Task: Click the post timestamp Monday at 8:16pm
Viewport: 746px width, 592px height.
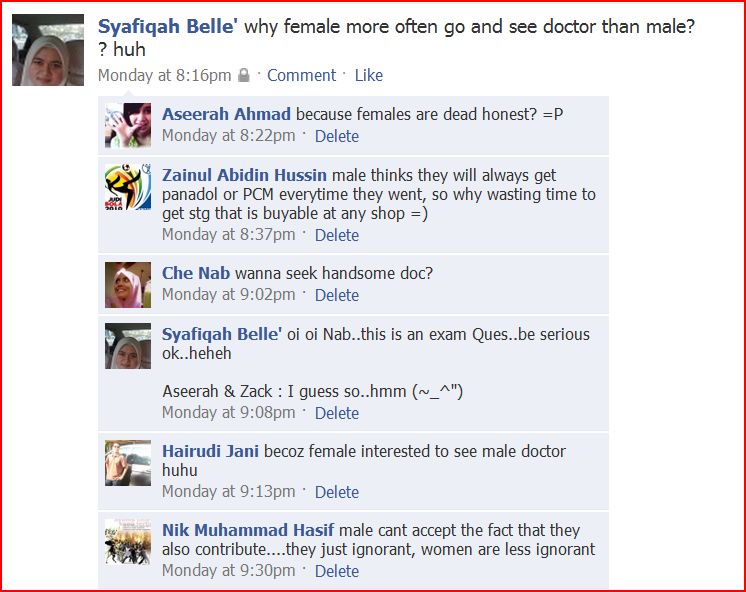Action: pyautogui.click(x=165, y=75)
